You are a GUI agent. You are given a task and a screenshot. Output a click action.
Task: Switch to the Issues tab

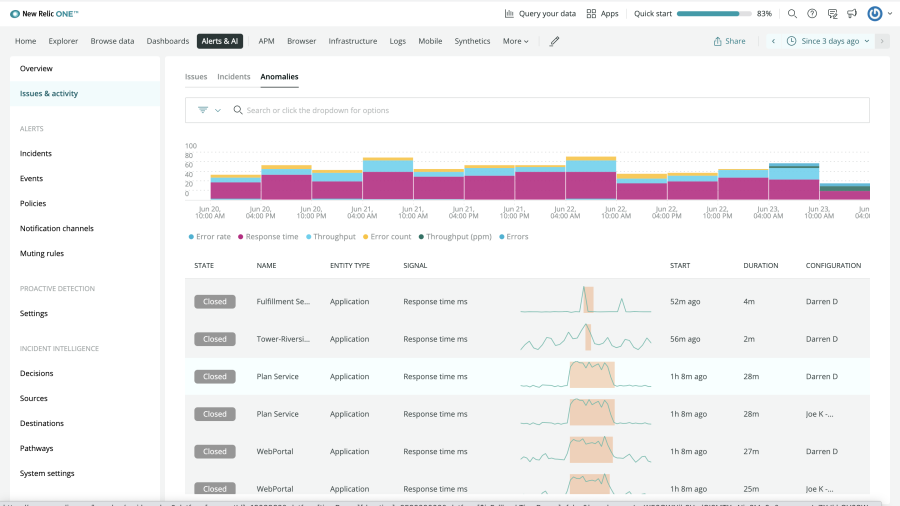click(196, 76)
